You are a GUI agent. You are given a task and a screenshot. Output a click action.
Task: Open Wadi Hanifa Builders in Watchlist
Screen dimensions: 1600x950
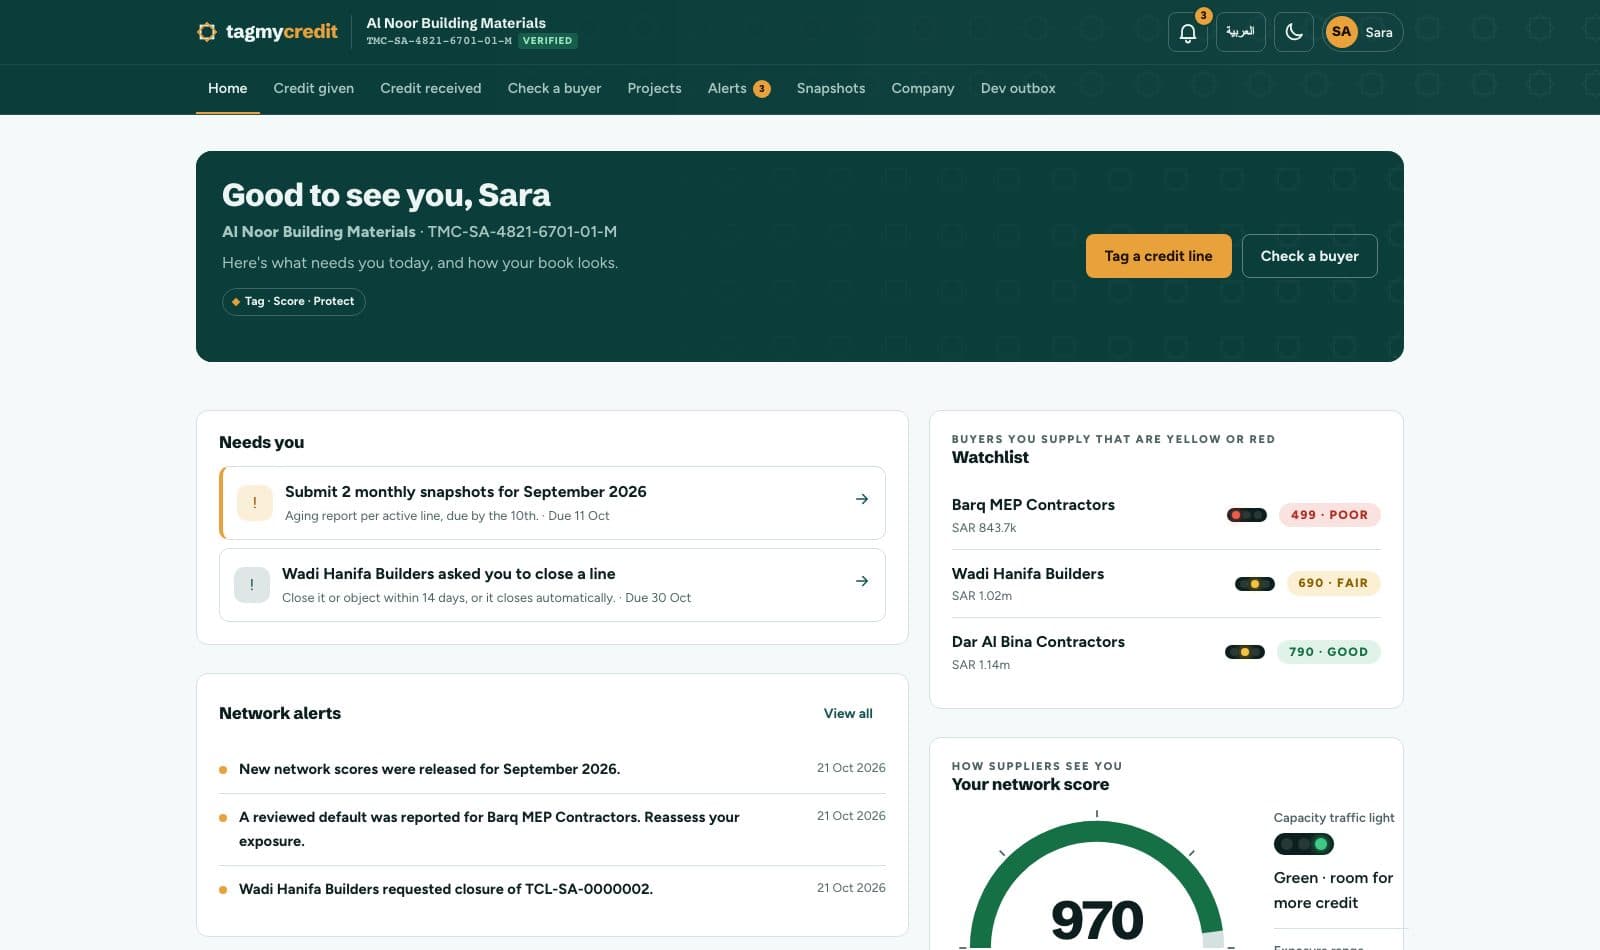(1166, 583)
